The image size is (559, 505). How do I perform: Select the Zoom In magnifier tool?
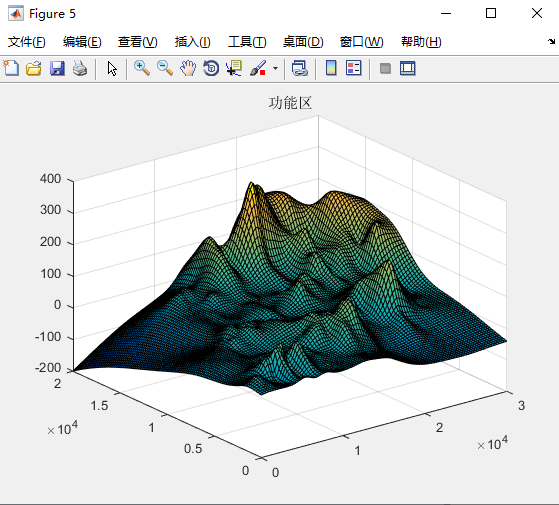142,68
